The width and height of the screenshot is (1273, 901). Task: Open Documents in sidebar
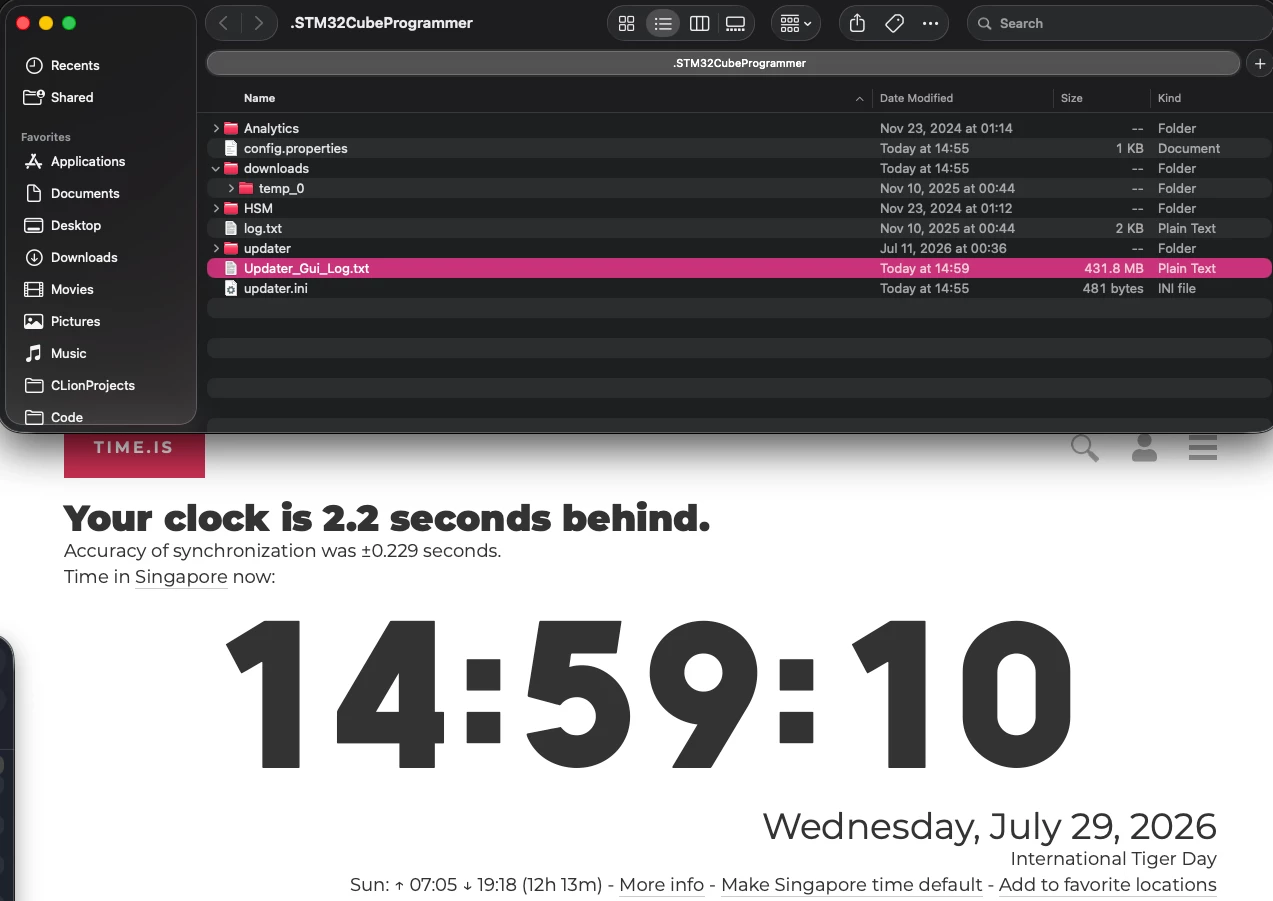[85, 193]
